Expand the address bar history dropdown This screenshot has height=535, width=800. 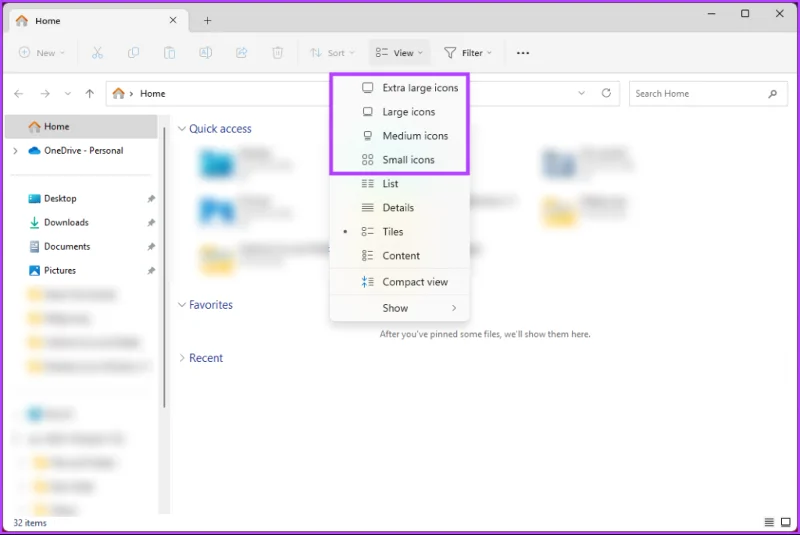click(x=581, y=93)
